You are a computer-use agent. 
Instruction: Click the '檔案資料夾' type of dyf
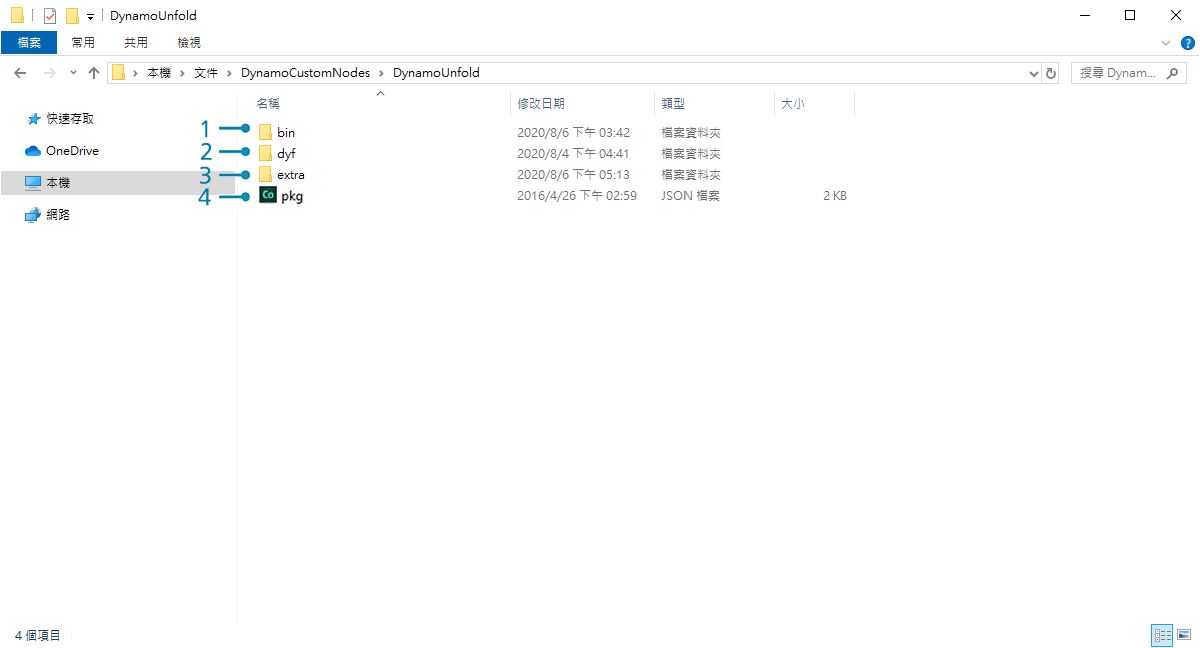pos(691,154)
